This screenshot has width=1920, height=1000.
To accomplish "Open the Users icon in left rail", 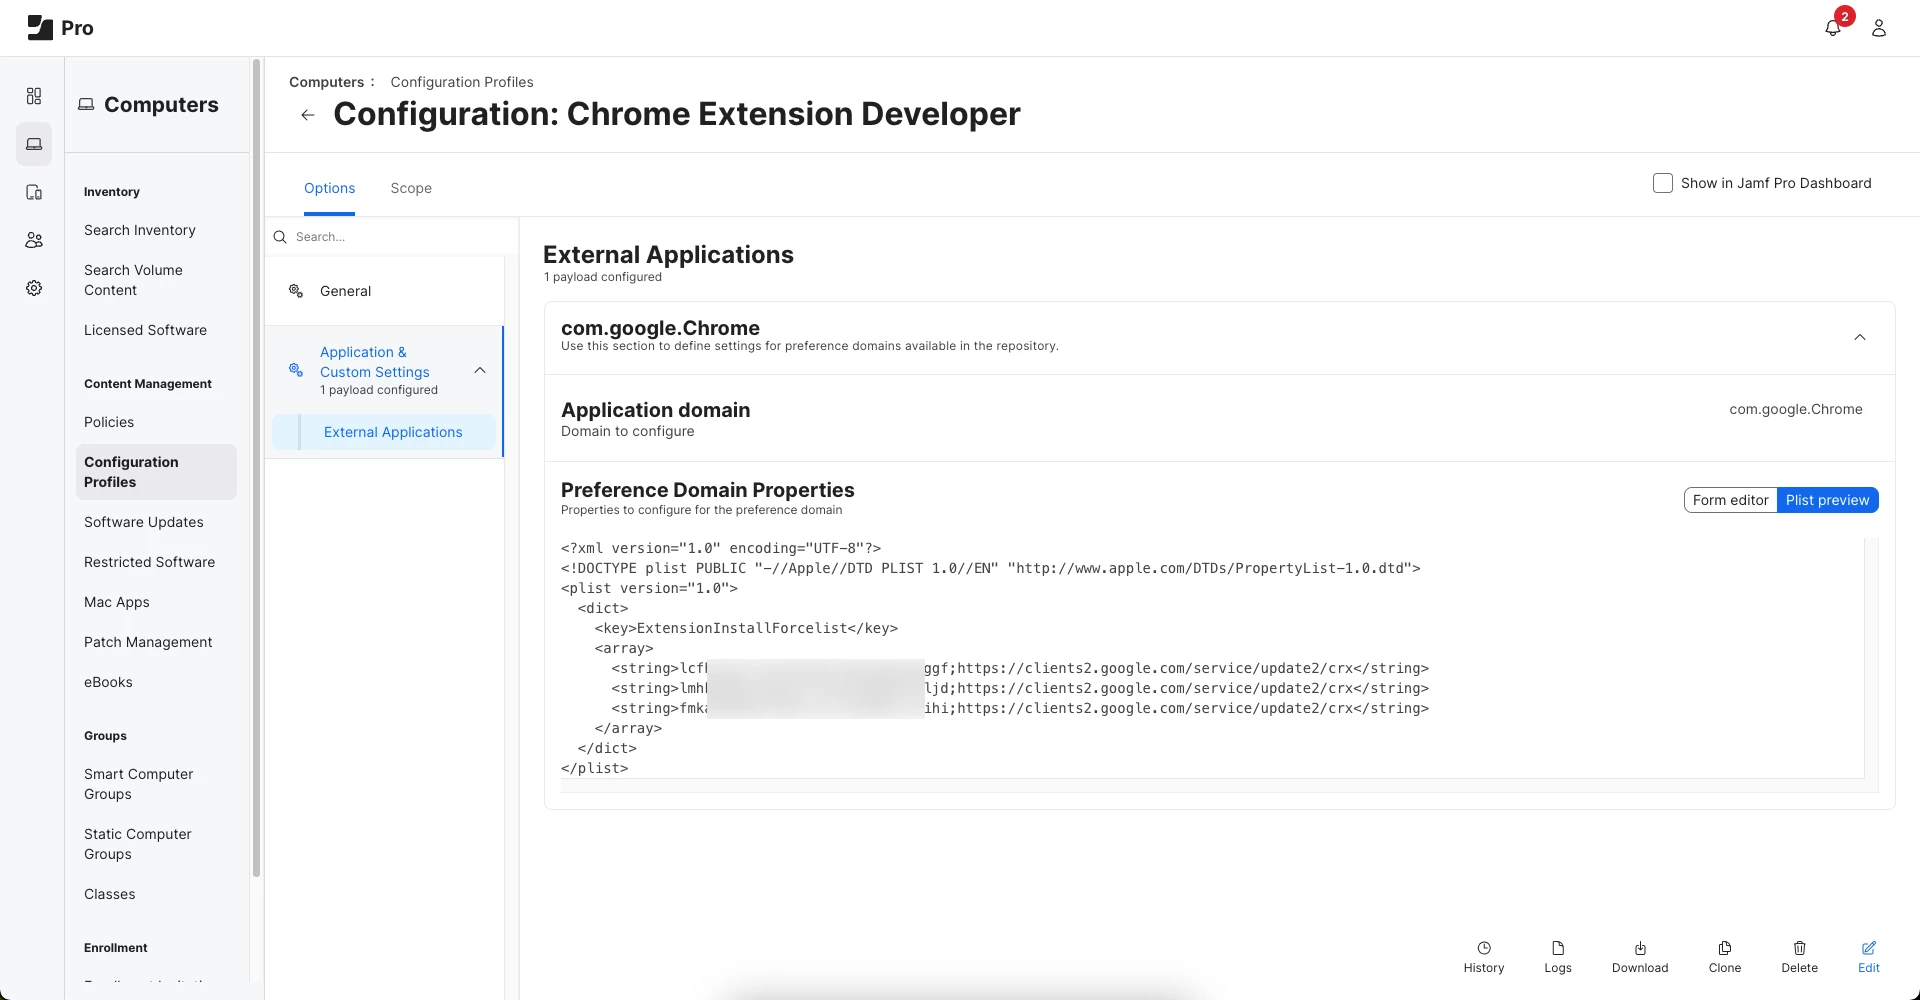I will coord(34,240).
